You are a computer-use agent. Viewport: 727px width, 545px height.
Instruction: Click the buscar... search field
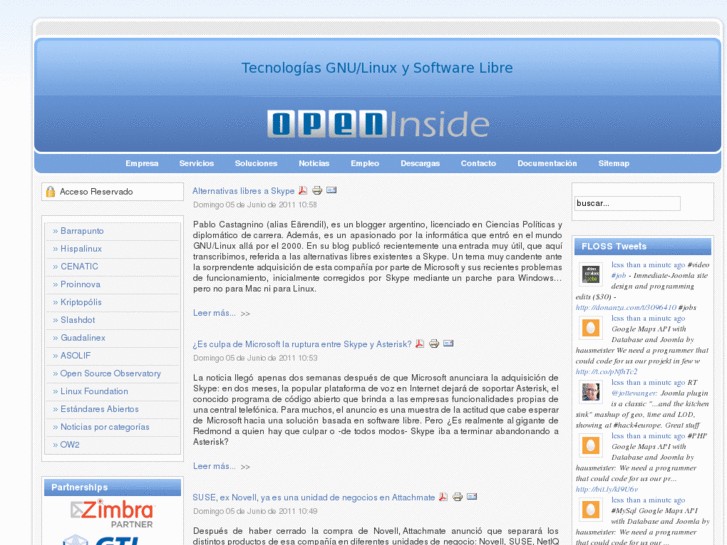[627, 203]
